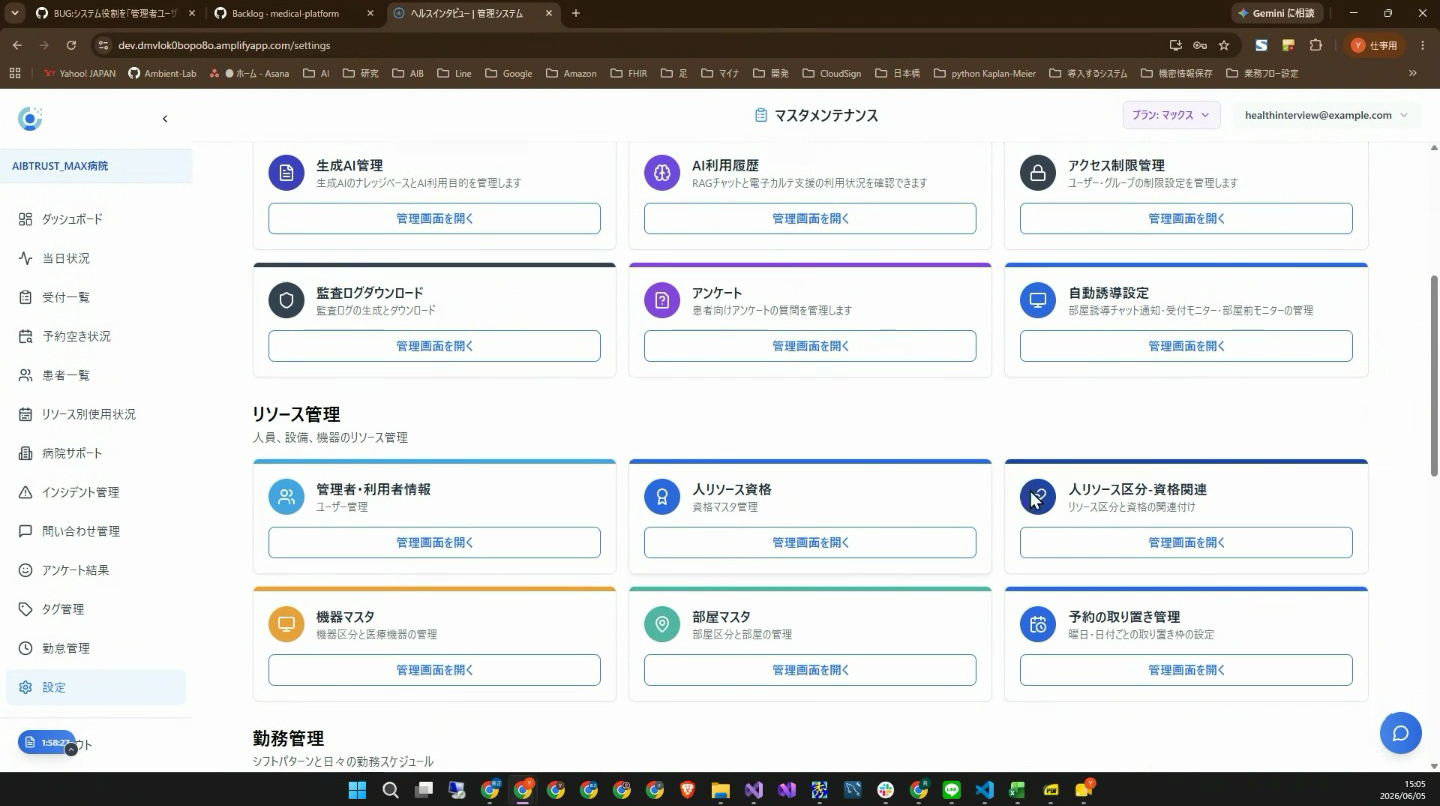This screenshot has height=806, width=1440.
Task: Click the 管理者・利用者情報 users icon
Action: click(x=286, y=496)
